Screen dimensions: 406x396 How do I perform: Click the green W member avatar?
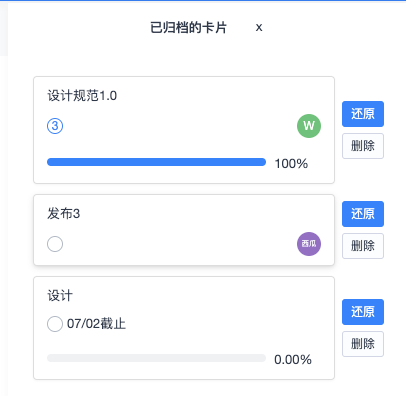[x=309, y=126]
